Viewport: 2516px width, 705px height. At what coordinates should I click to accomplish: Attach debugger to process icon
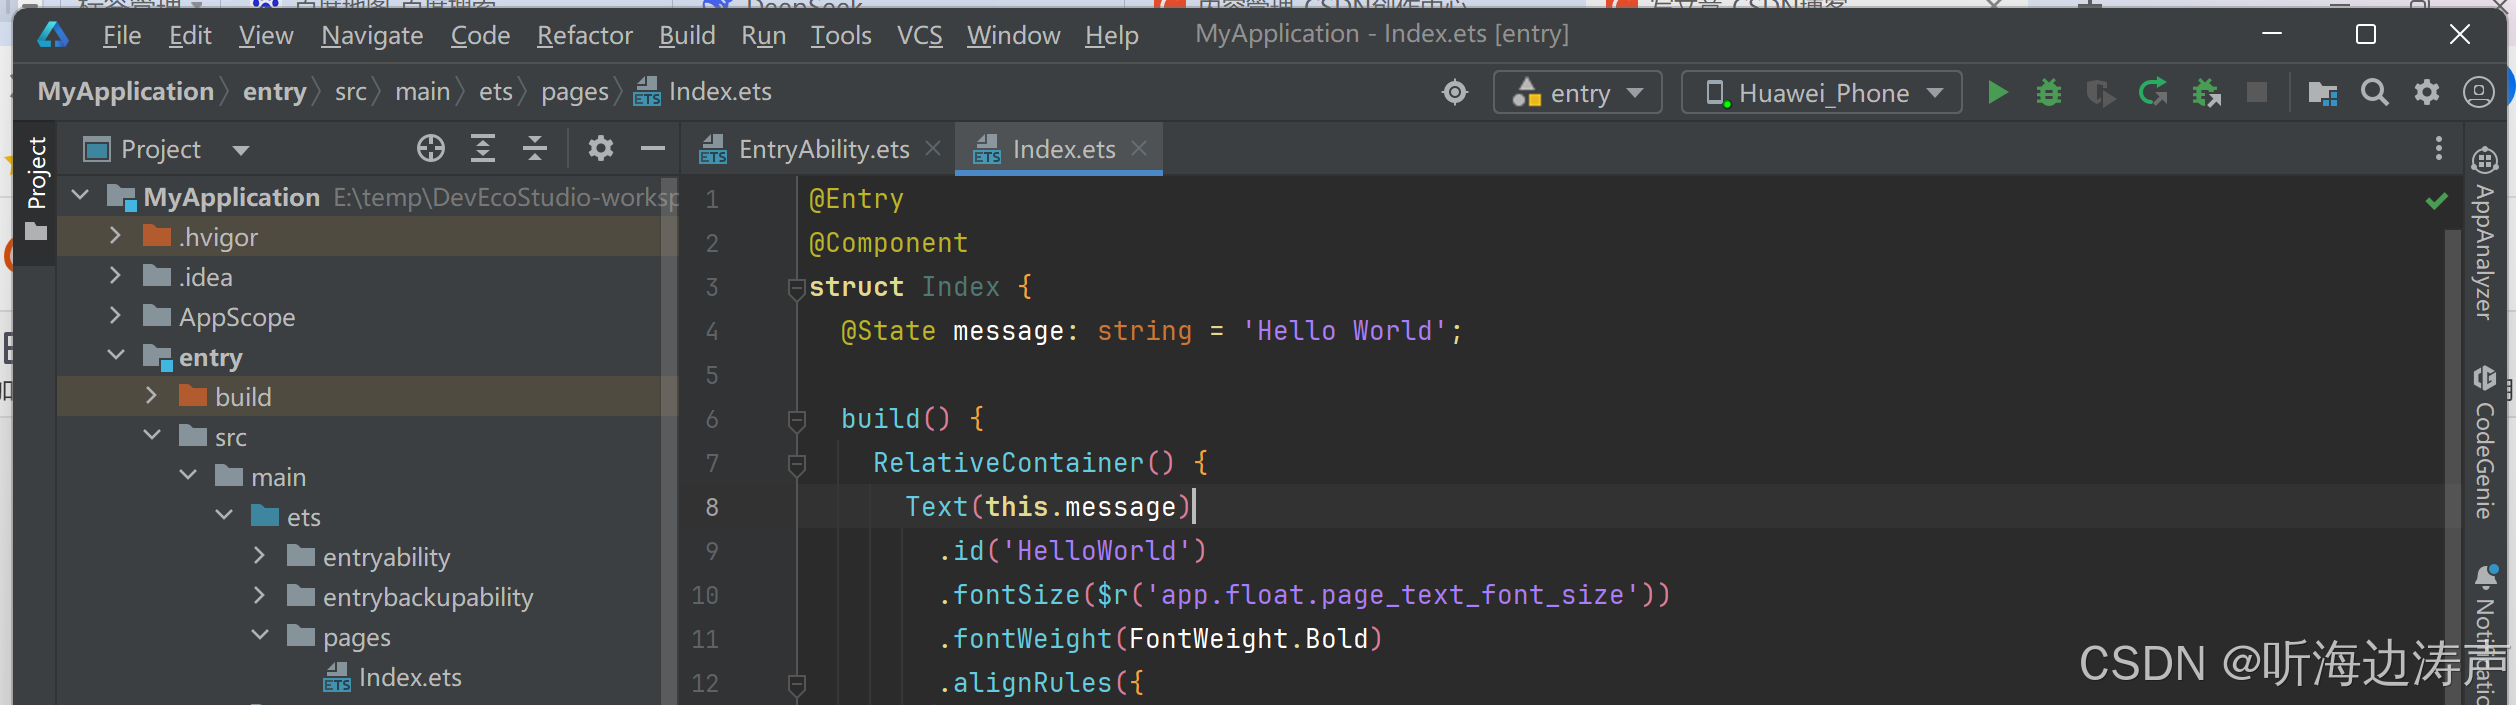pos(2205,93)
